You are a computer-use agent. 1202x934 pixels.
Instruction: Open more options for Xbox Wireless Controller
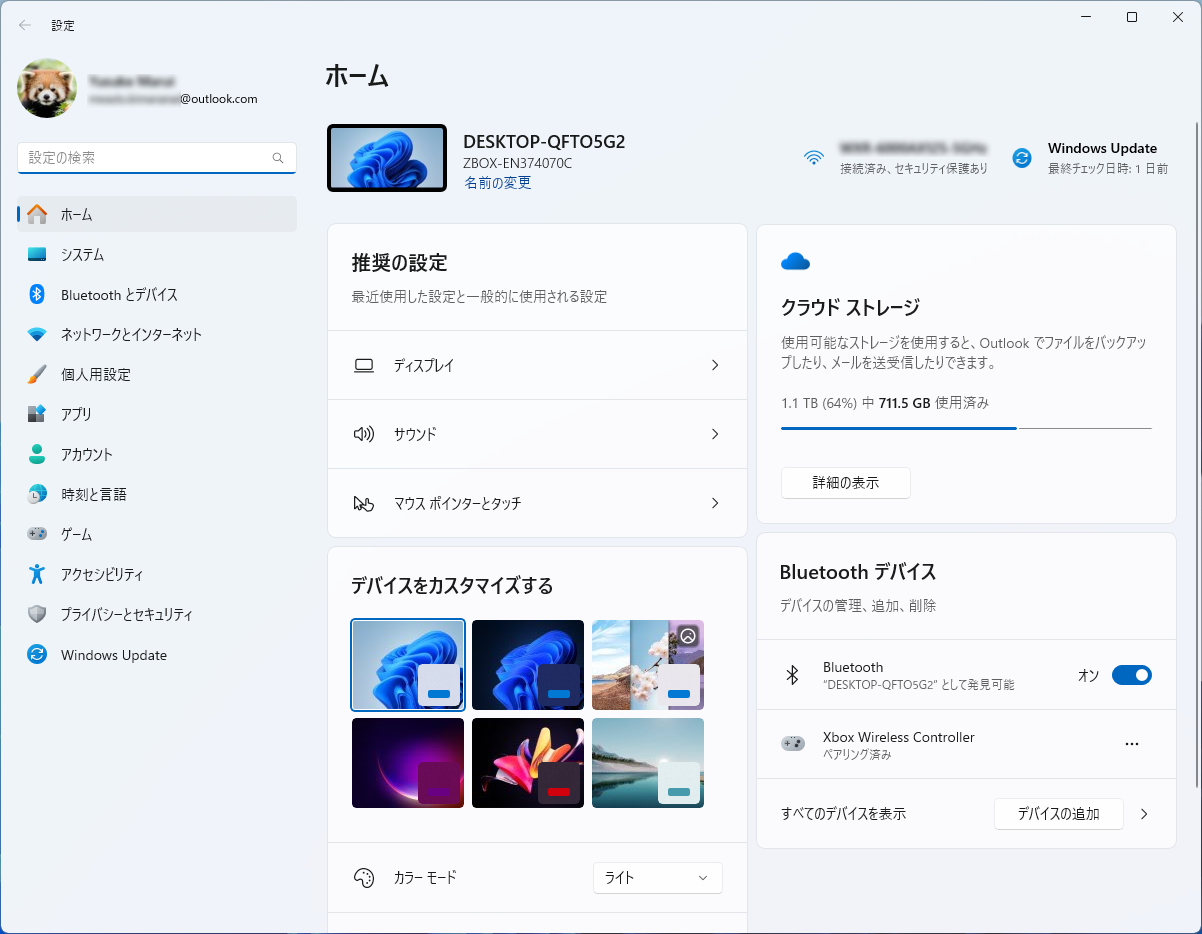tap(1131, 744)
